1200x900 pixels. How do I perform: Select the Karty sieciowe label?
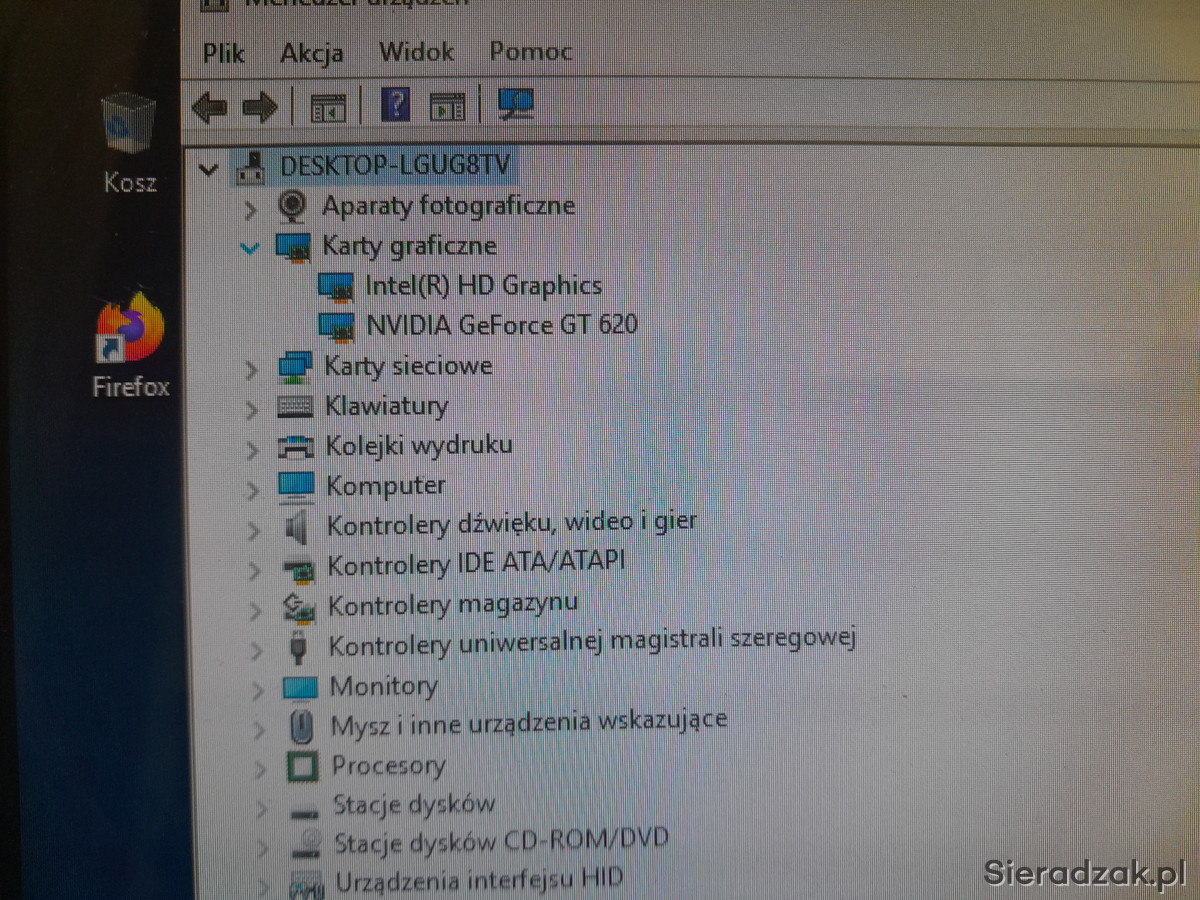[x=409, y=366]
